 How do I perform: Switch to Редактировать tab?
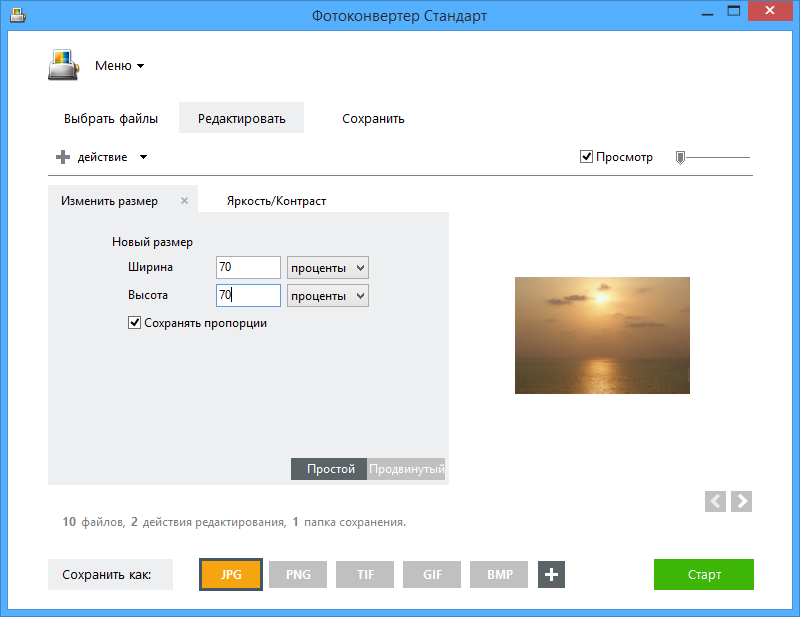click(x=241, y=118)
